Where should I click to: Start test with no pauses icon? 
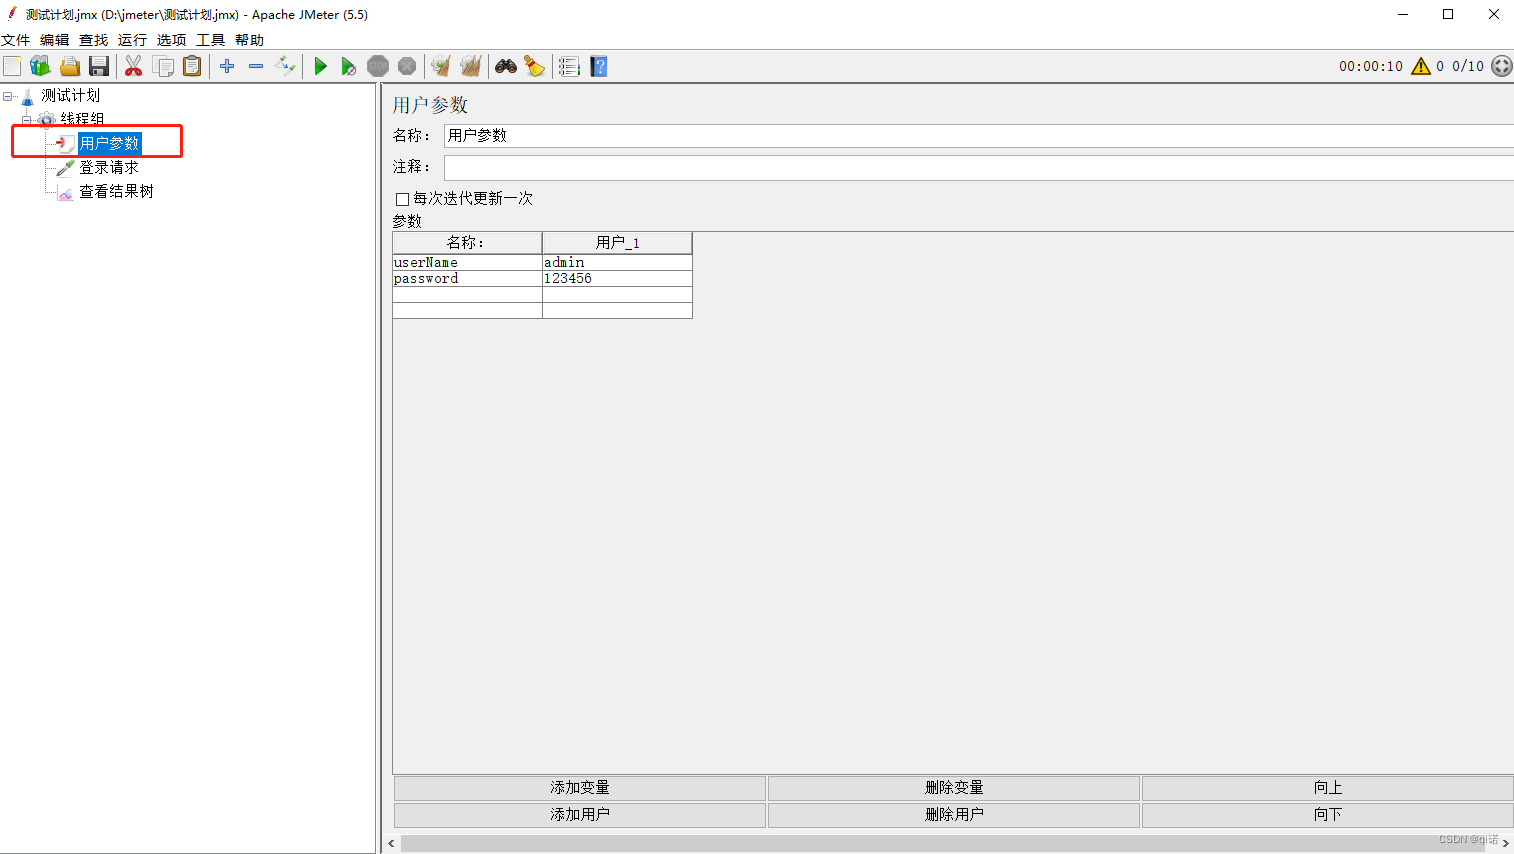[x=349, y=66]
